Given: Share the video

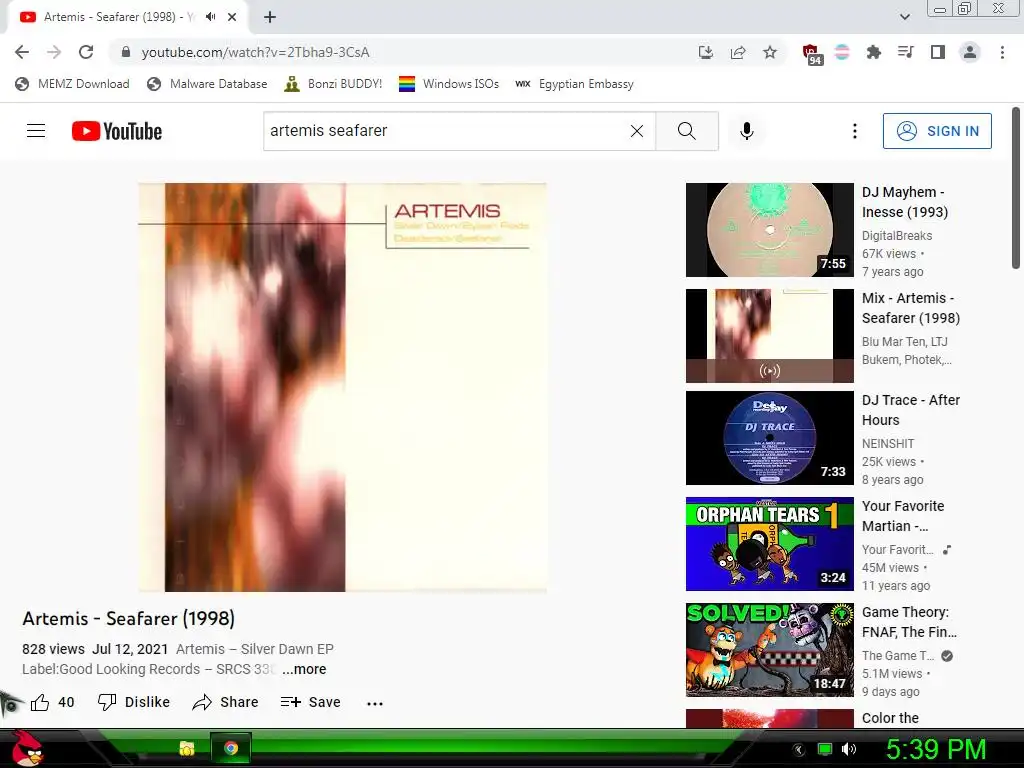Looking at the screenshot, I should click(x=225, y=702).
